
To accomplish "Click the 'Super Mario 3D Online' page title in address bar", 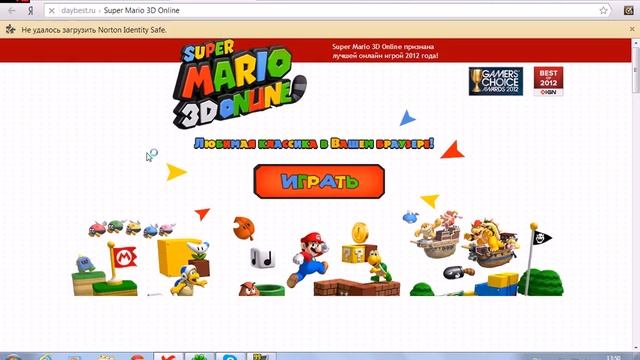I will coord(141,11).
